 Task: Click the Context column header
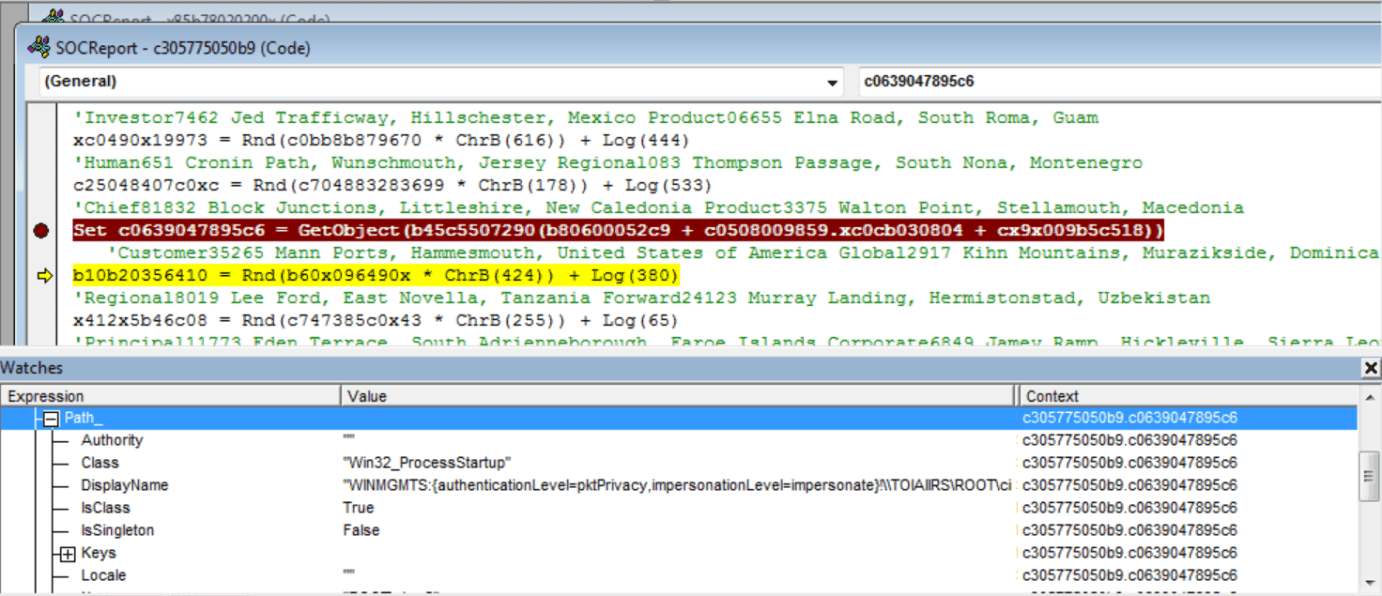pos(1190,396)
